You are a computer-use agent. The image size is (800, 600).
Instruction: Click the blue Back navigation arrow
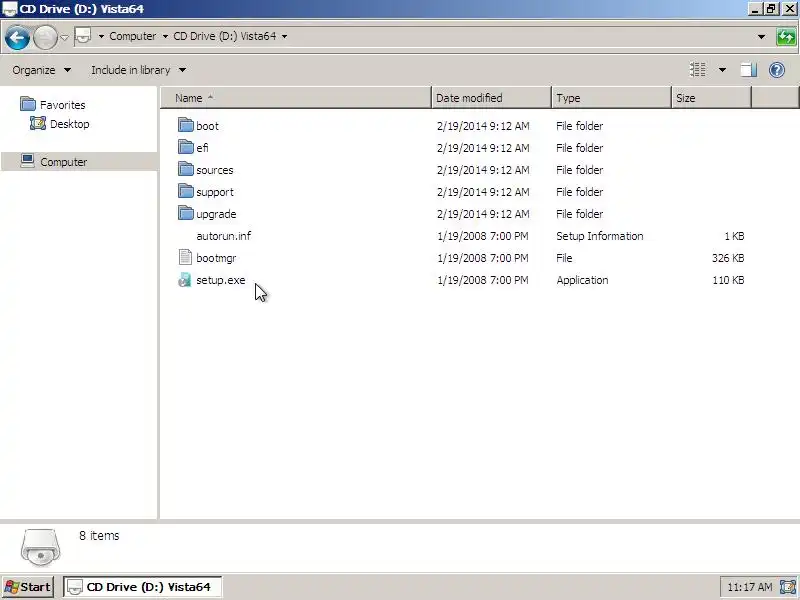pos(17,37)
